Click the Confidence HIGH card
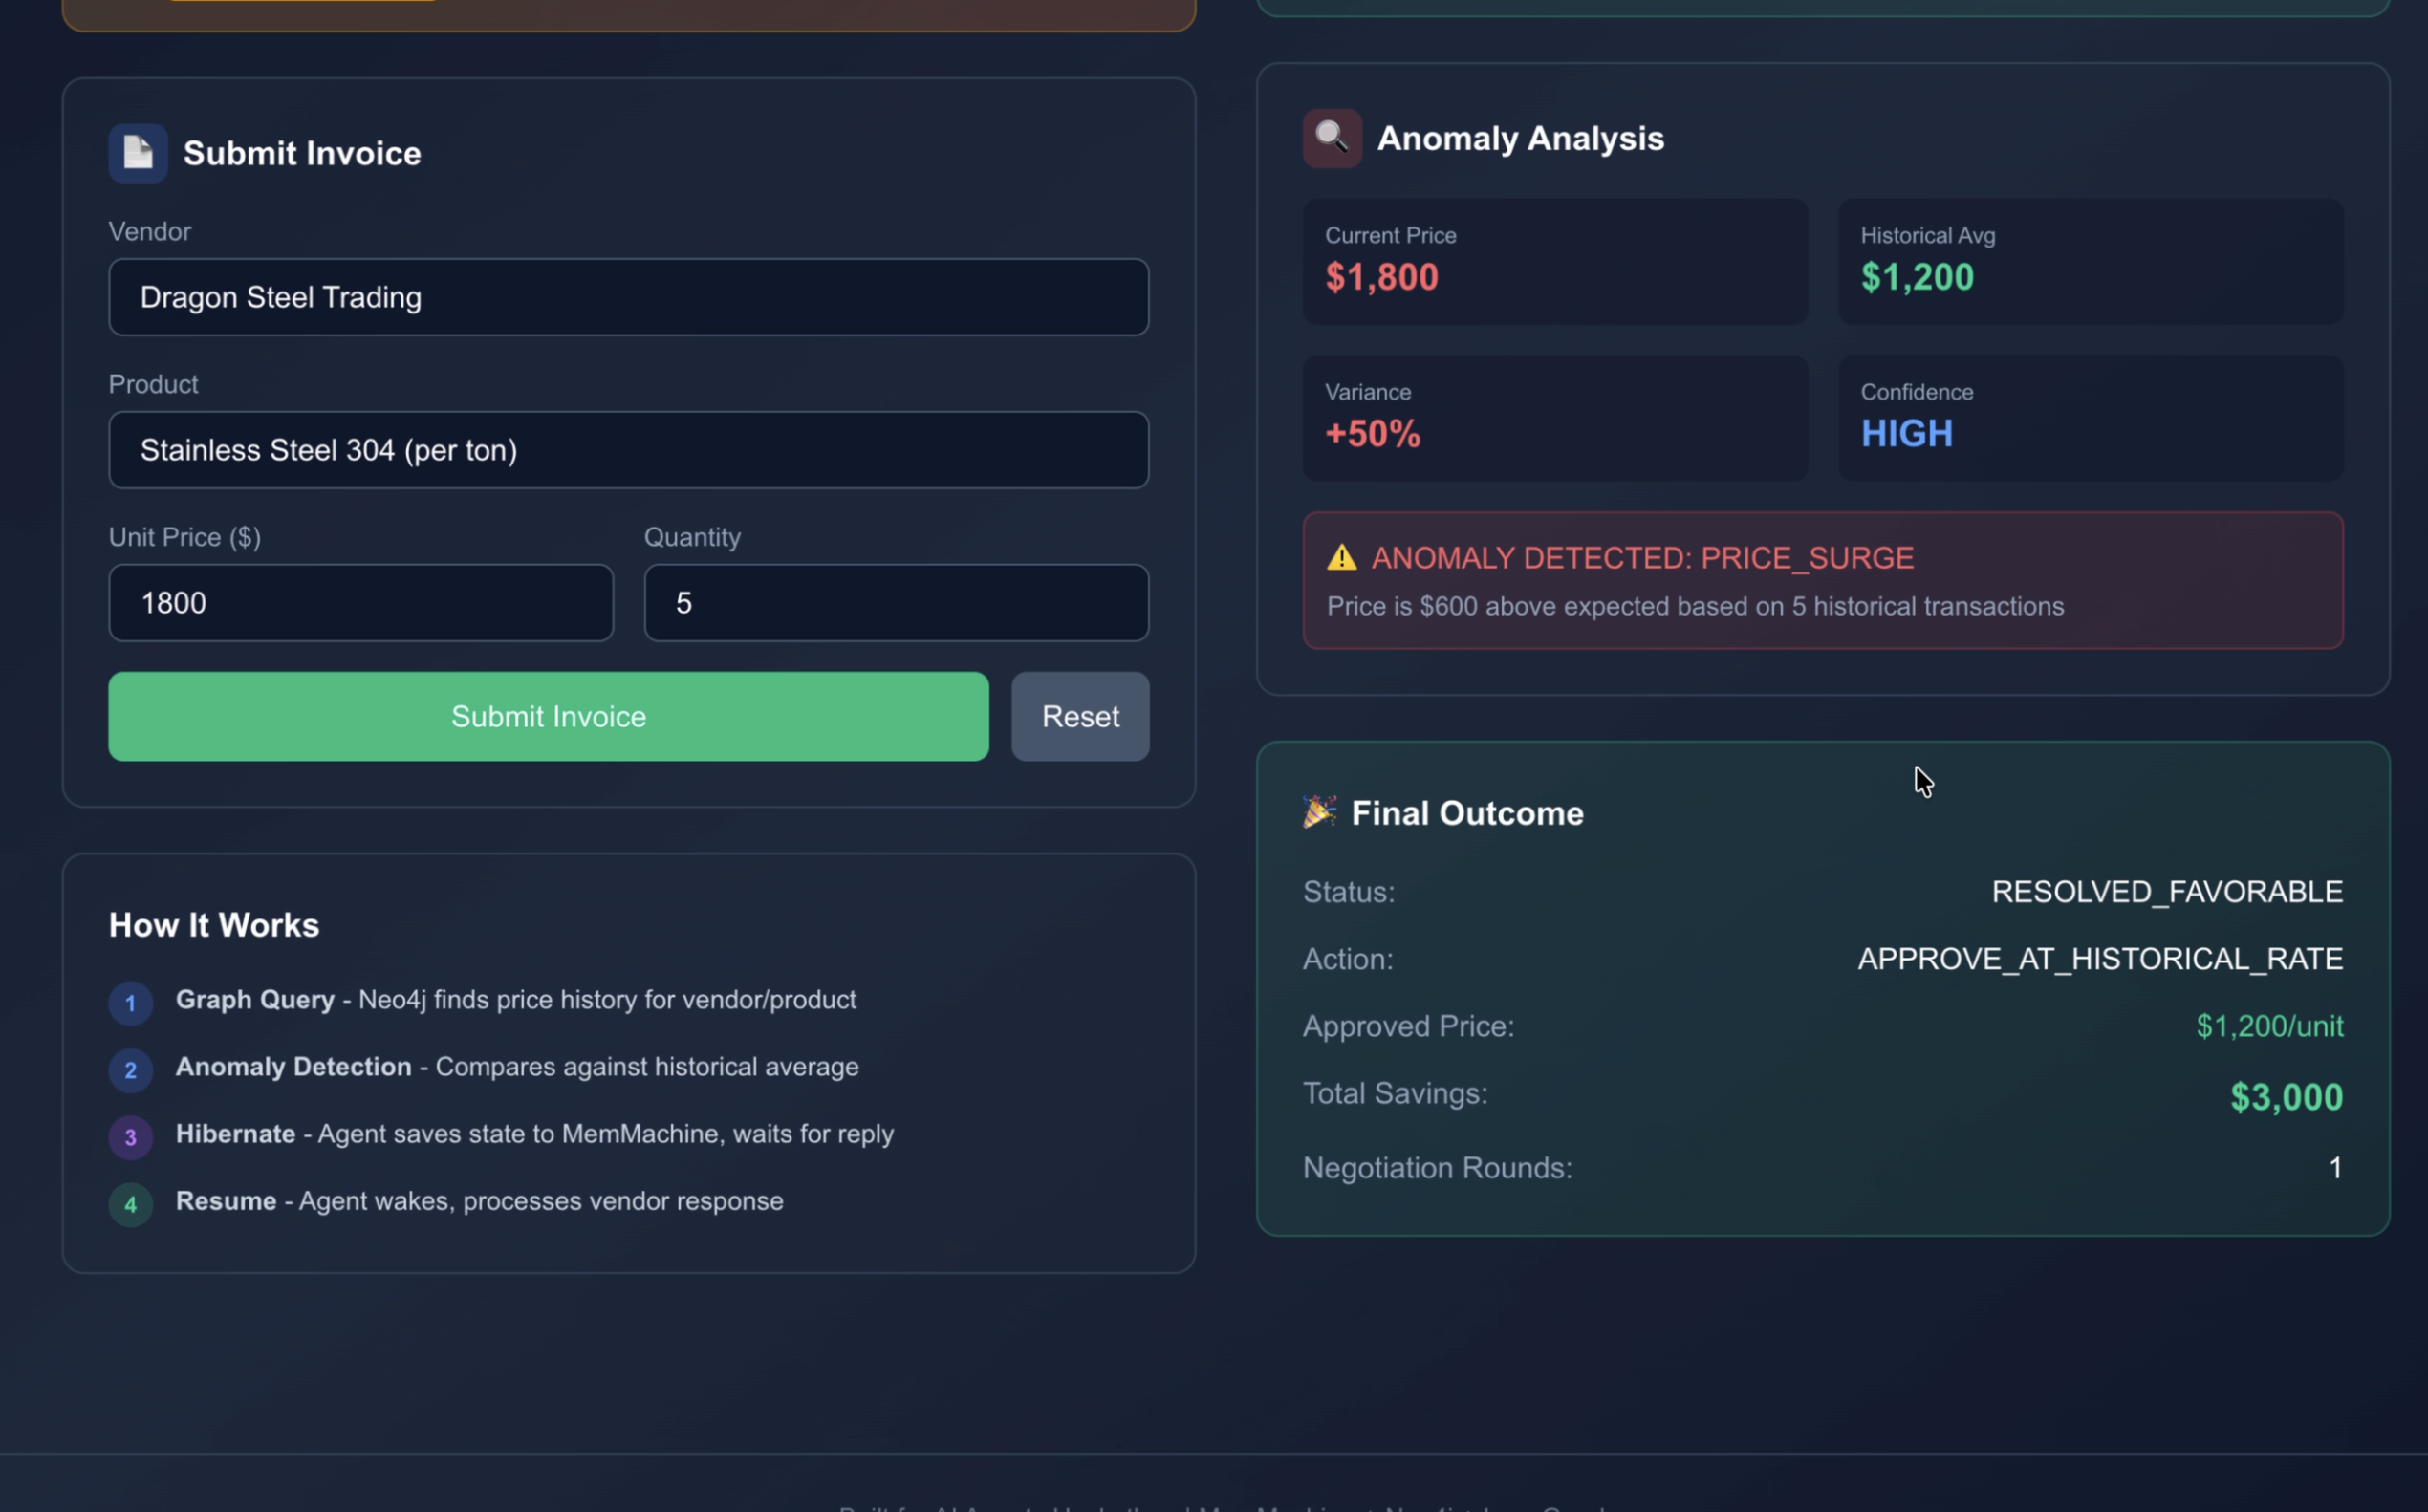 pyautogui.click(x=2090, y=418)
